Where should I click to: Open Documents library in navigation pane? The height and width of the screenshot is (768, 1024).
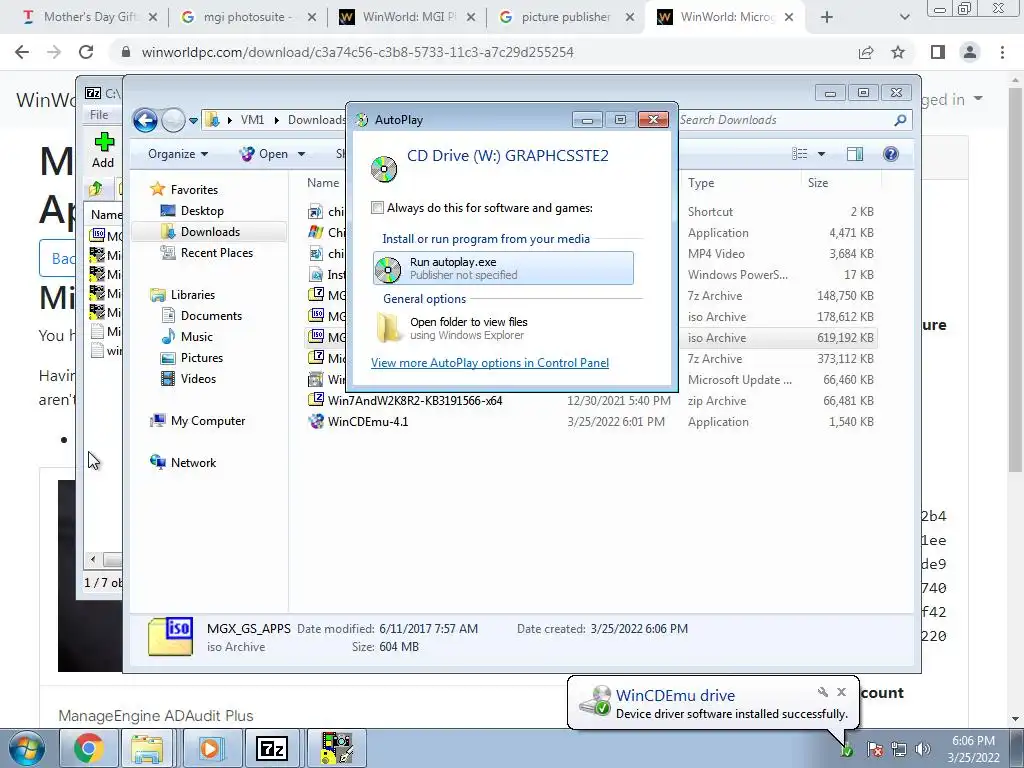click(211, 315)
